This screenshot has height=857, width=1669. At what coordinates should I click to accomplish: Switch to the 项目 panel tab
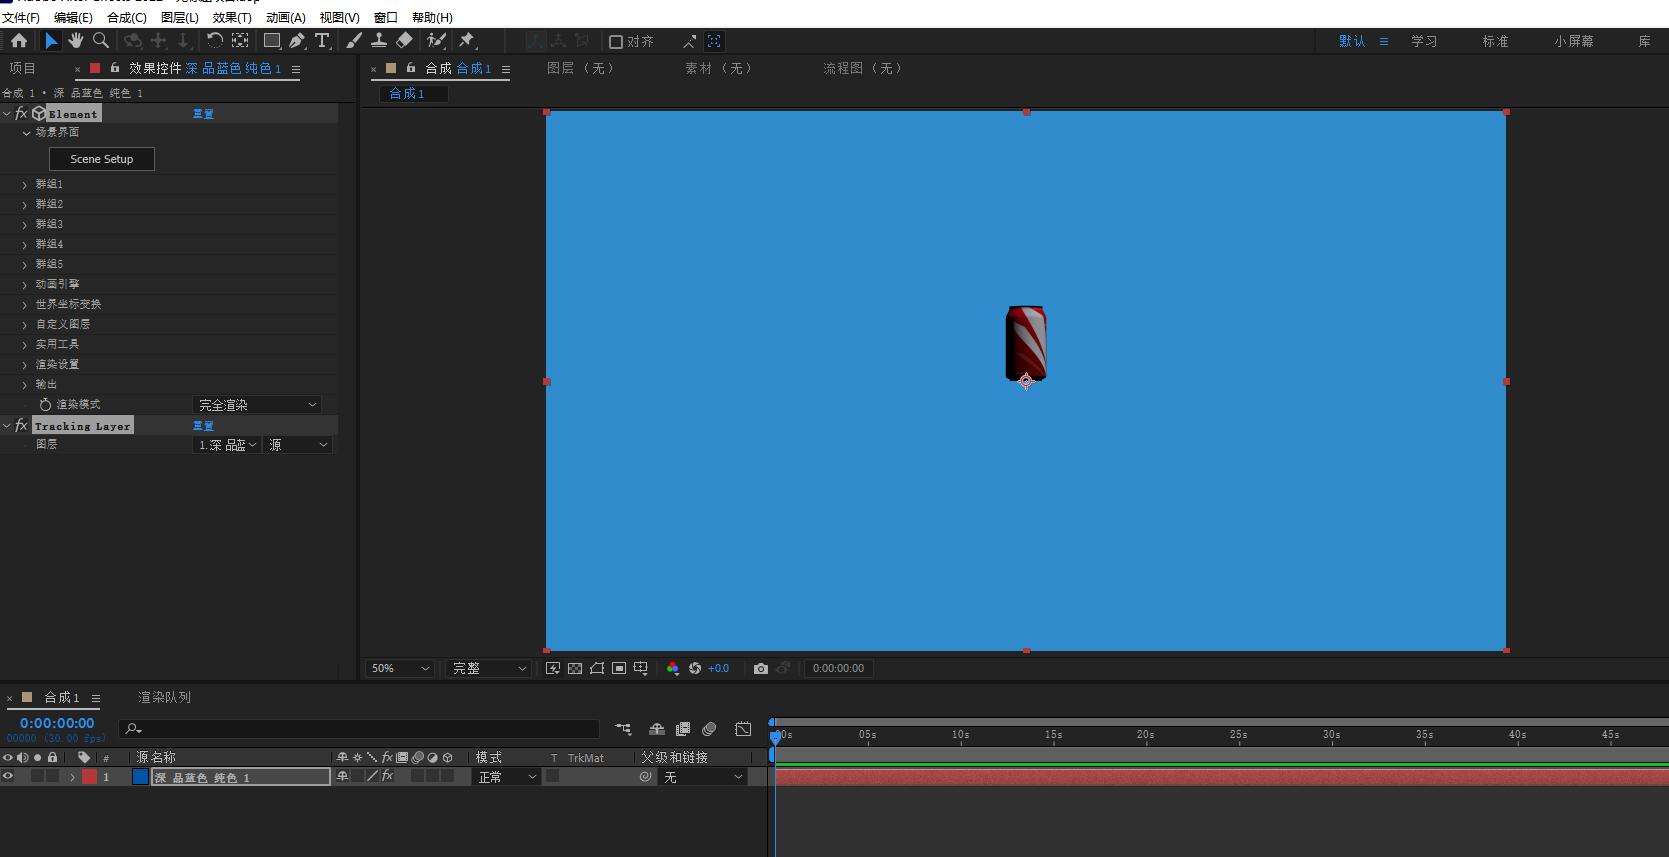[x=22, y=68]
